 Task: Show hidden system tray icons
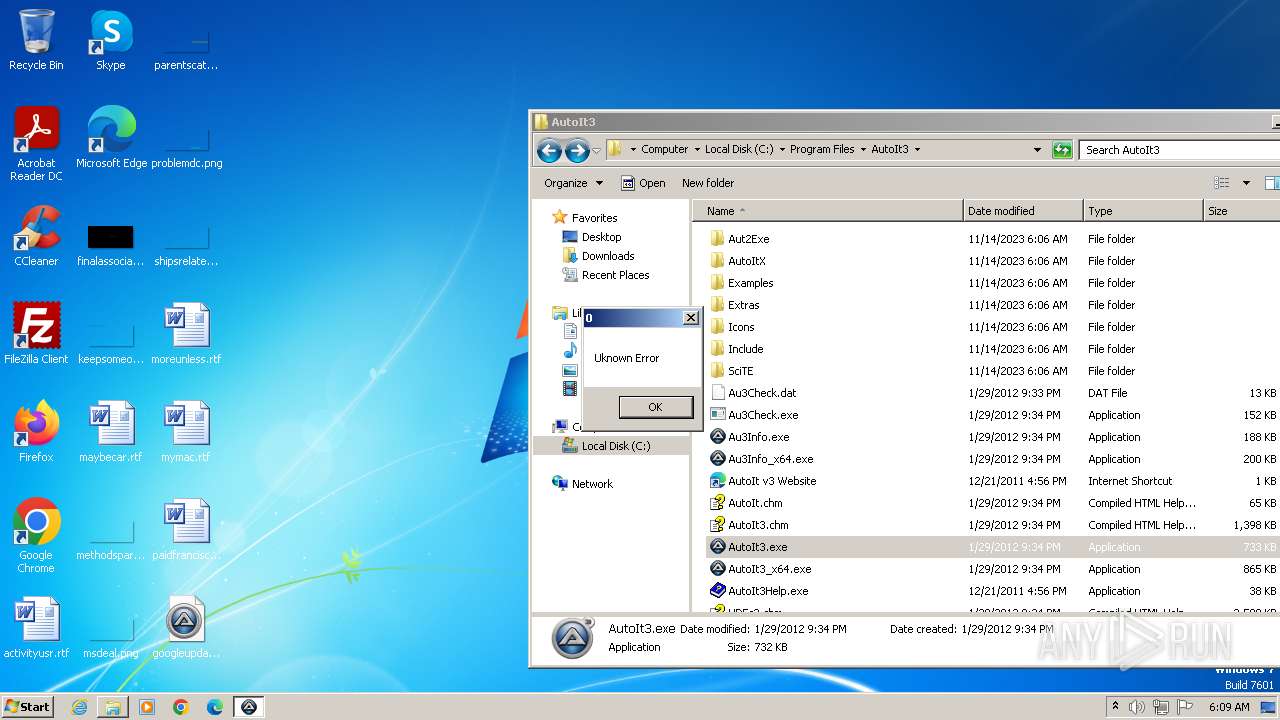pos(1115,707)
